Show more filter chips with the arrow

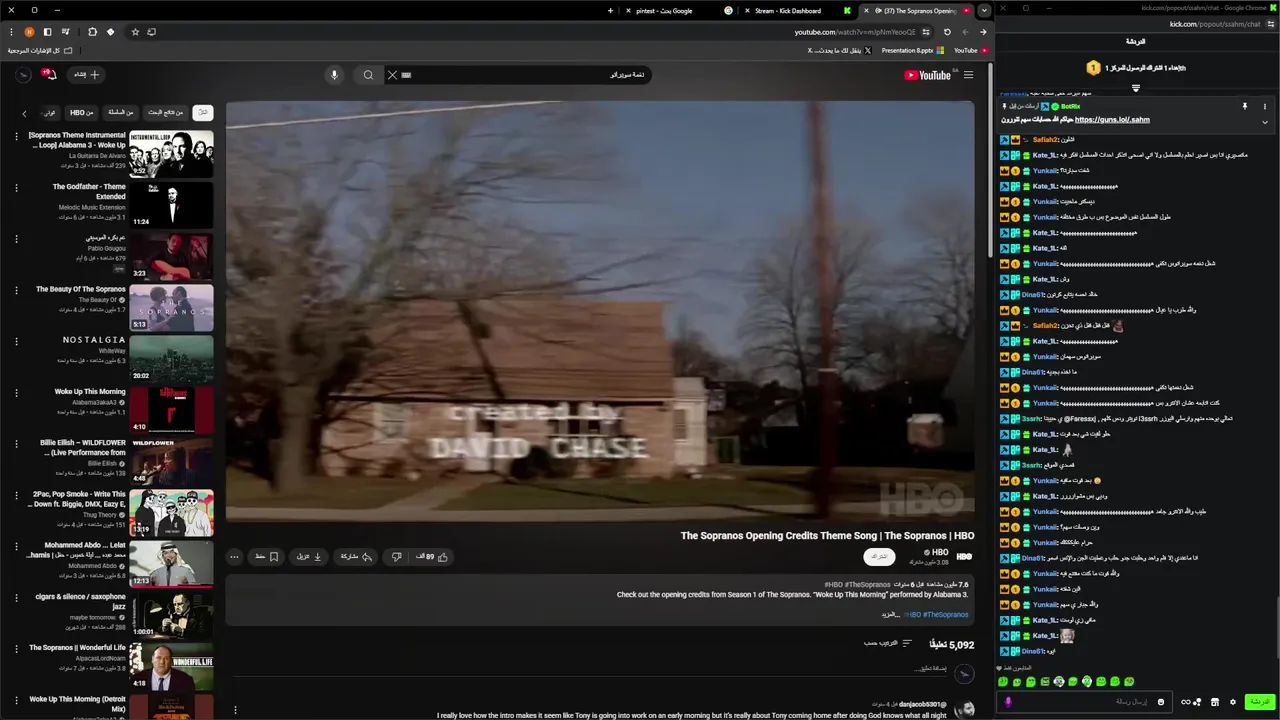tap(24, 113)
